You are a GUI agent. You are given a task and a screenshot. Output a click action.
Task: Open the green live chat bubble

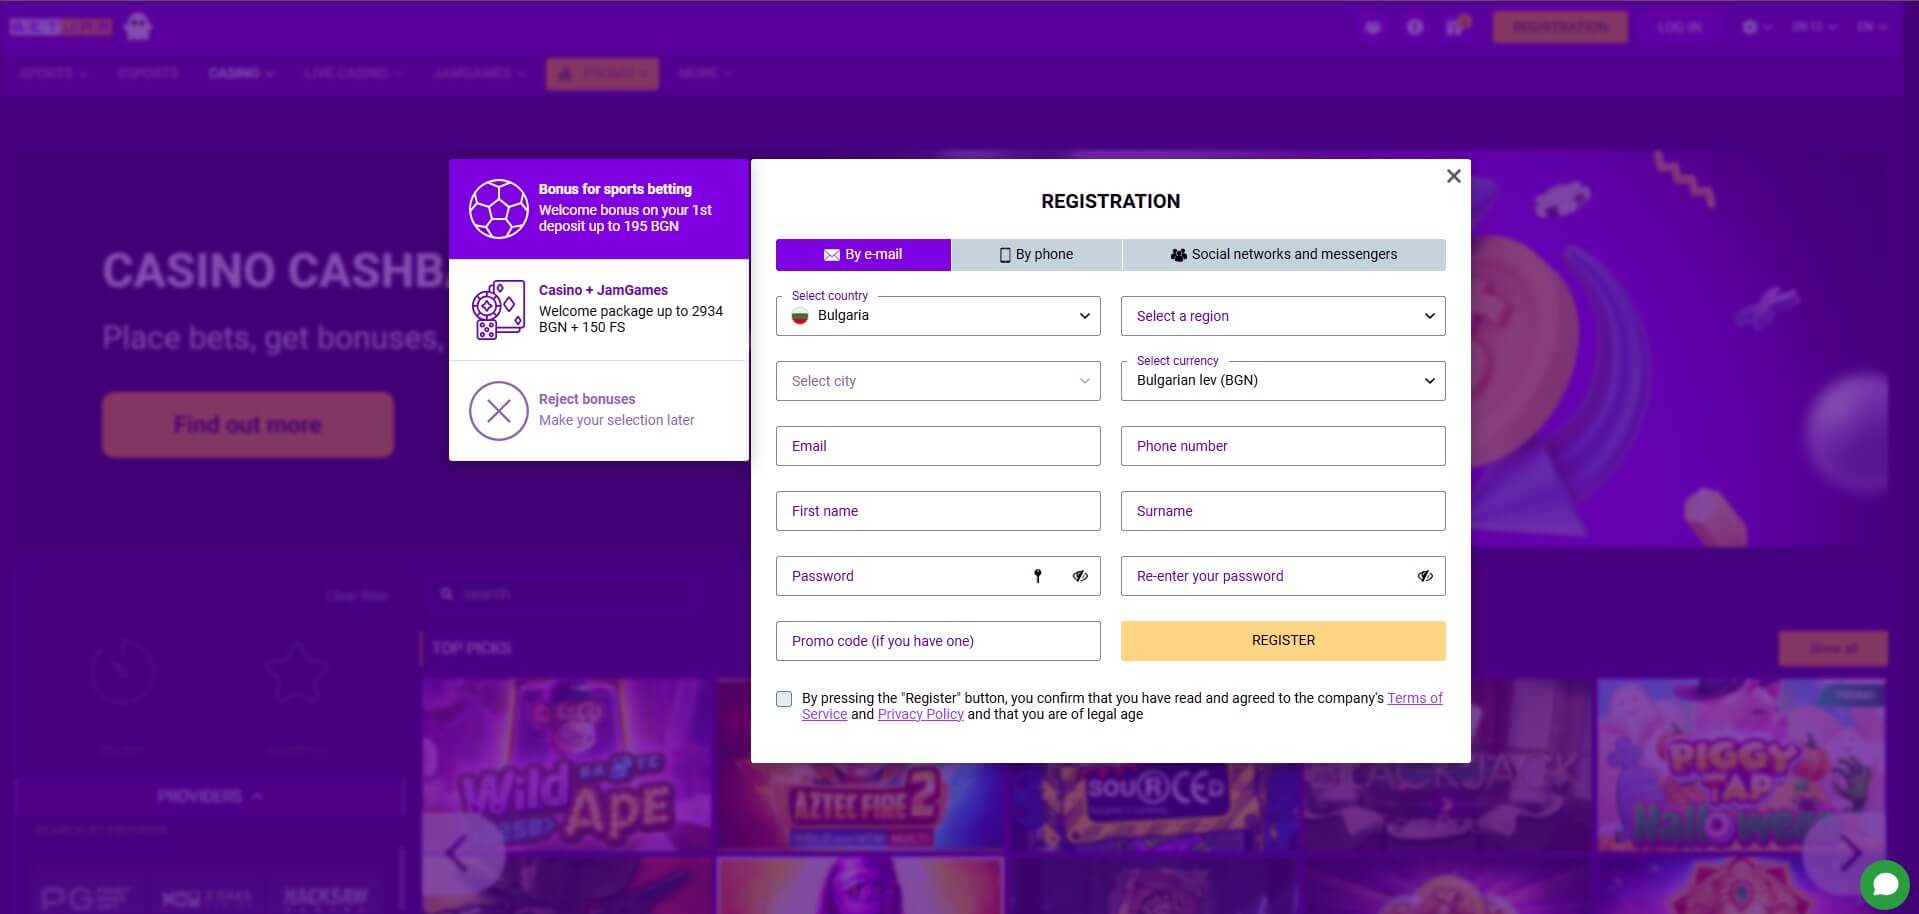point(1885,885)
